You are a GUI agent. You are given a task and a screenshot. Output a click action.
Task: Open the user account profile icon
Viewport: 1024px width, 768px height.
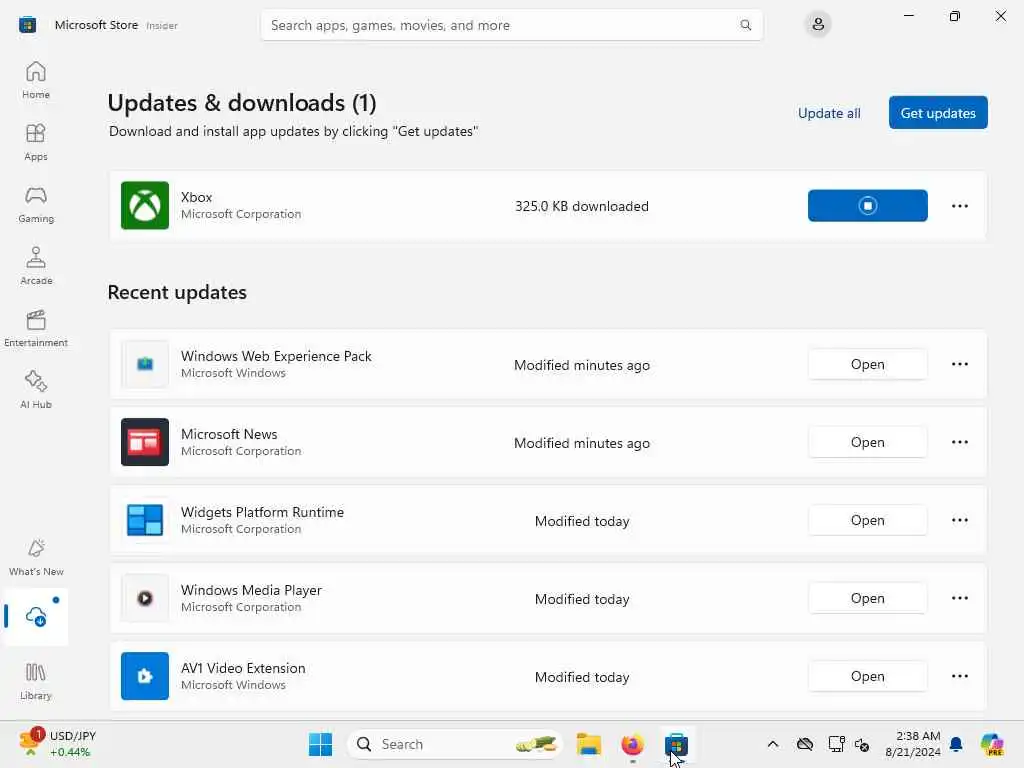point(818,25)
